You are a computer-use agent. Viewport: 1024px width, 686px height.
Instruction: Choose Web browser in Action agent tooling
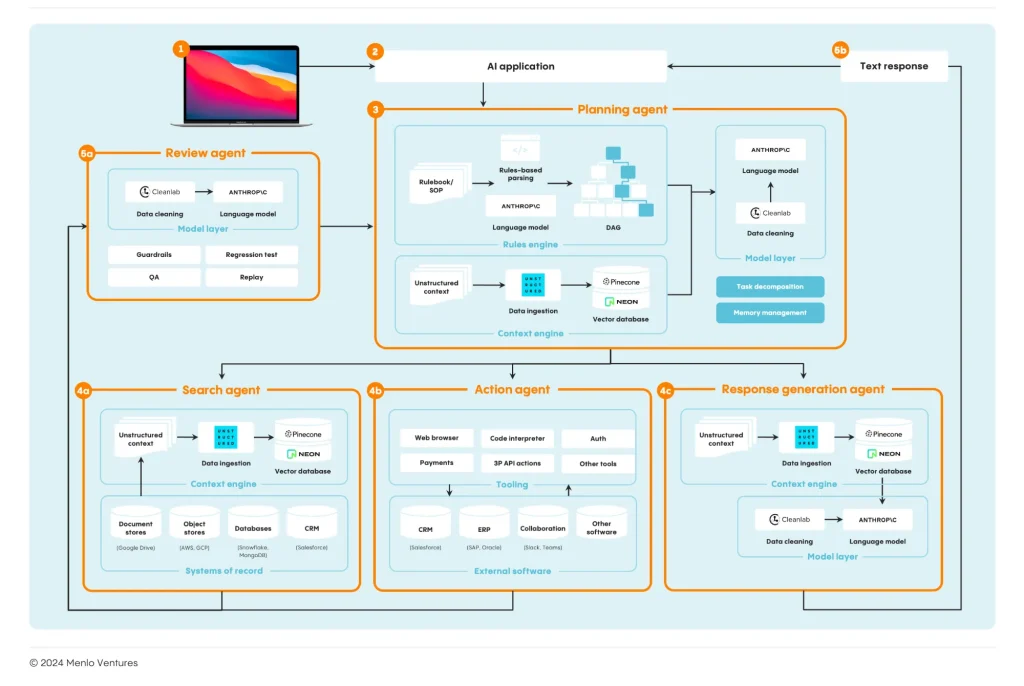(436, 438)
